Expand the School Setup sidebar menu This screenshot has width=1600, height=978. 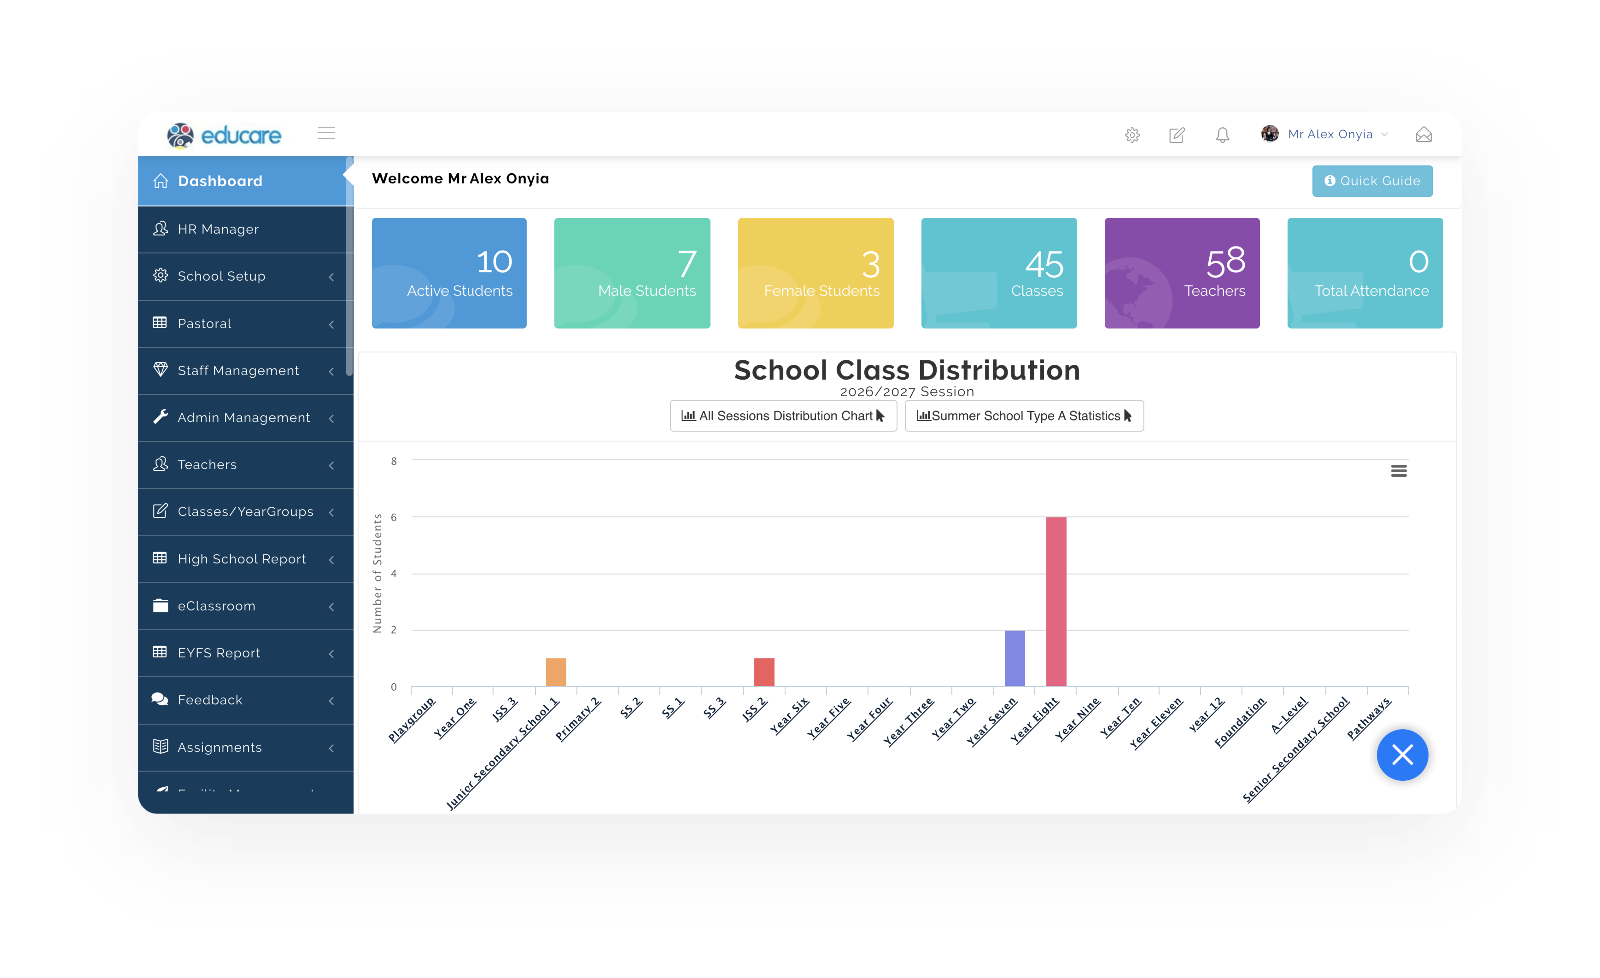tap(245, 276)
